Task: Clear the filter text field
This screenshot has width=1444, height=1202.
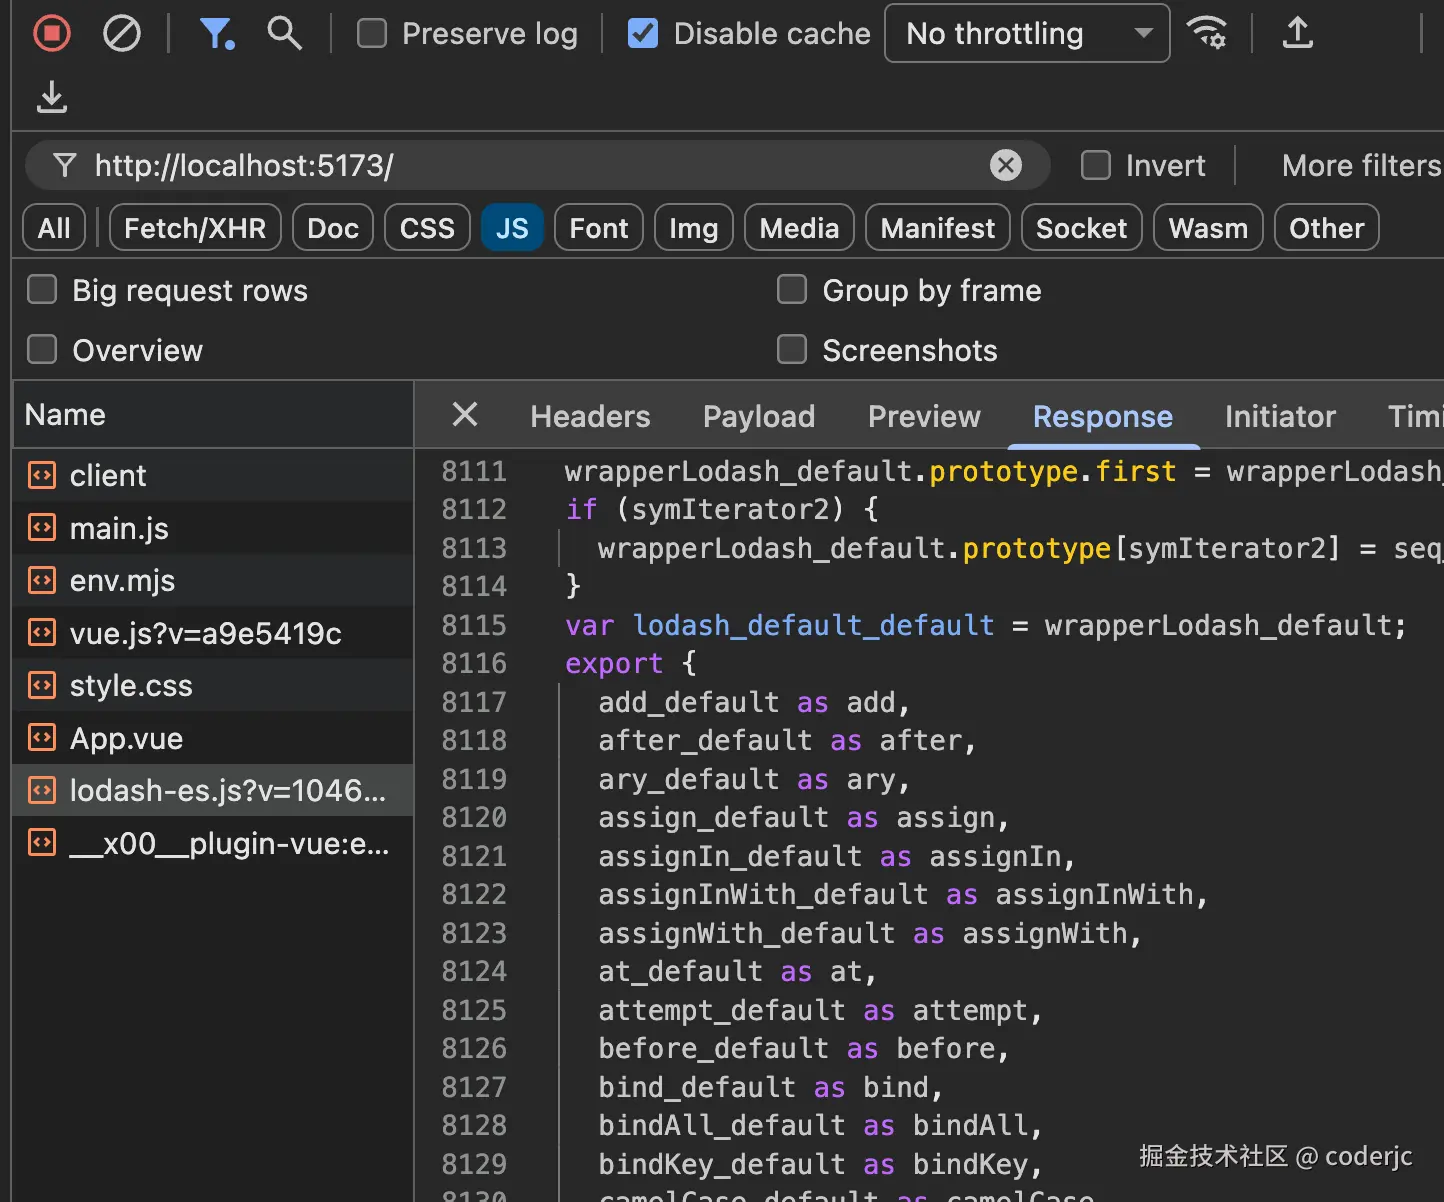Action: [x=1005, y=165]
